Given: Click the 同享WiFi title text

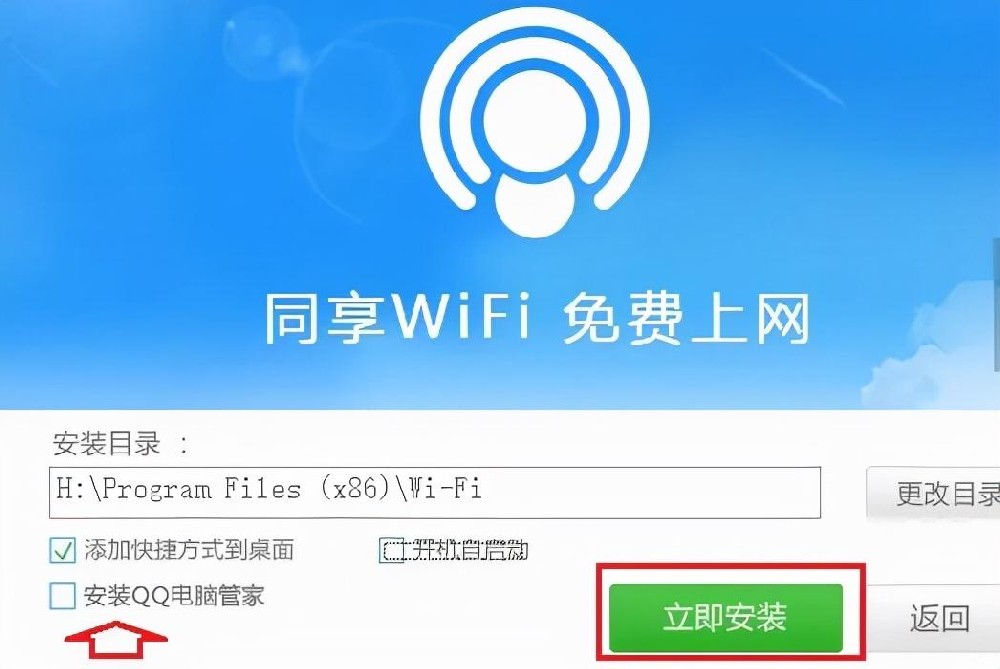Looking at the screenshot, I should [x=397, y=317].
